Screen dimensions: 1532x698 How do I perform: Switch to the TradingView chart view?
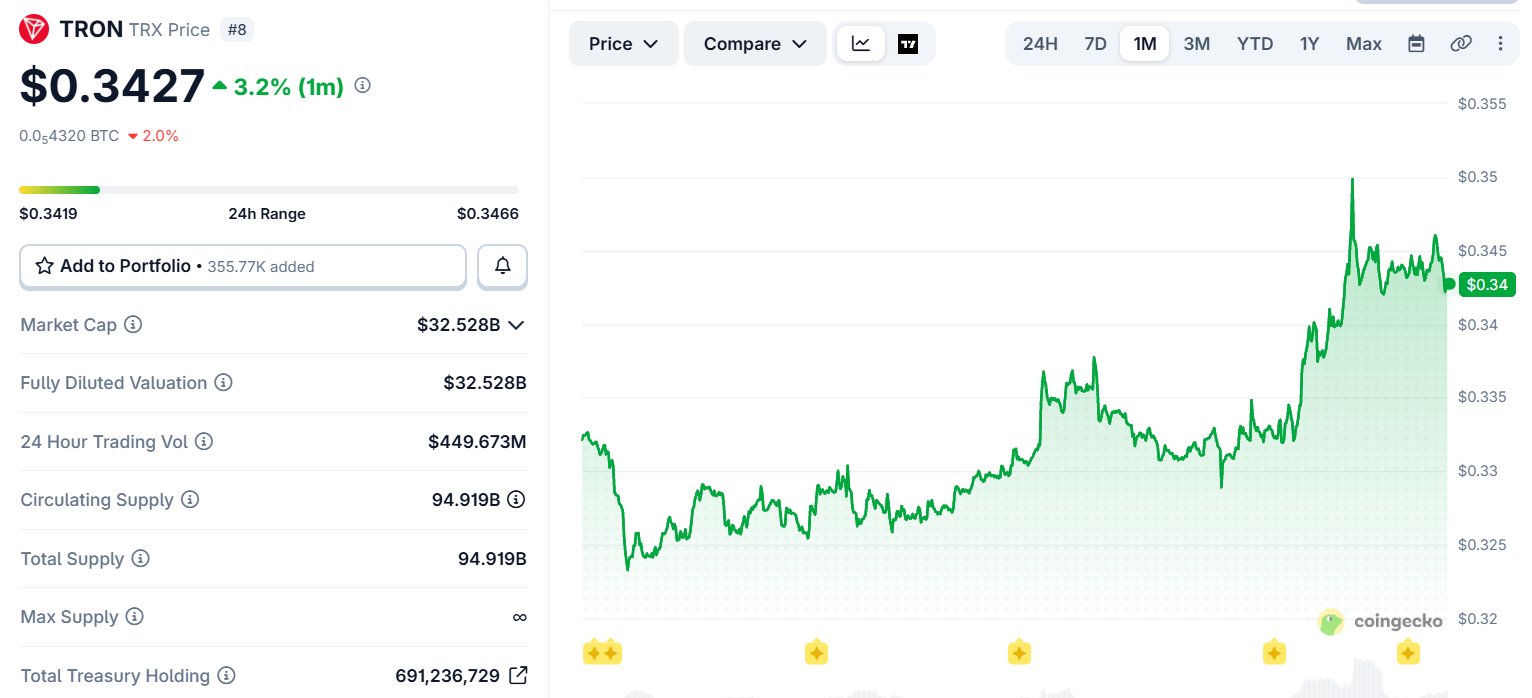pos(908,44)
